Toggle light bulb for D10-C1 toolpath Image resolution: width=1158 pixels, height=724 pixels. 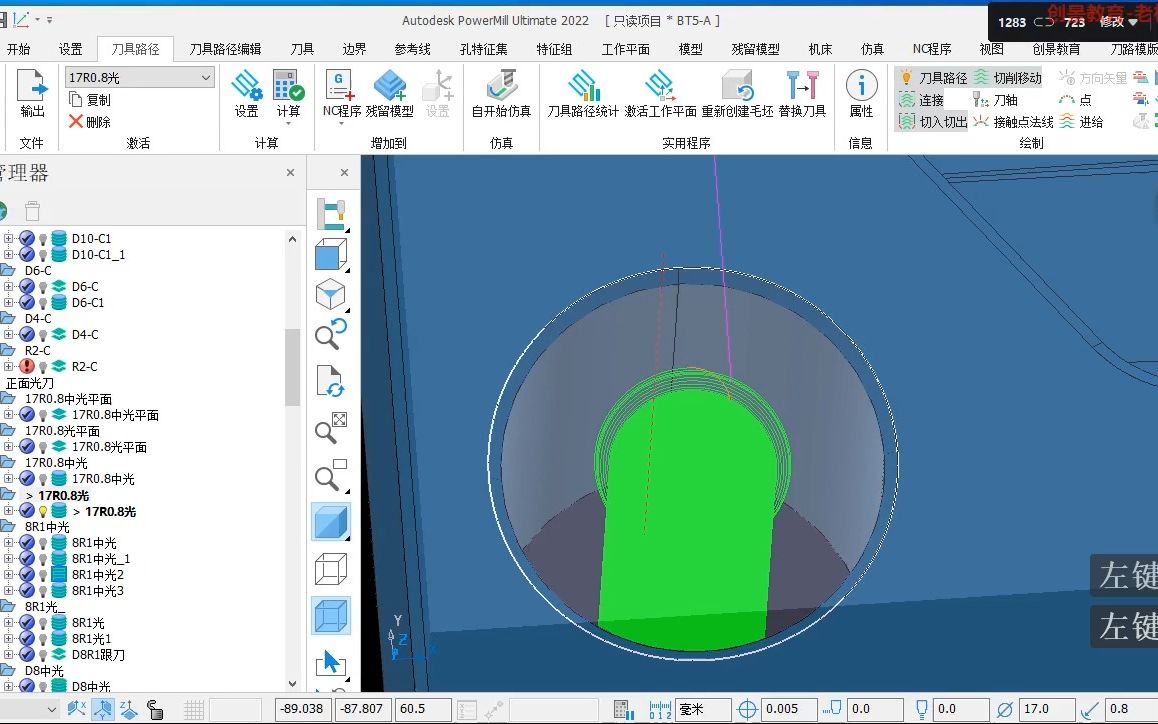click(43, 239)
